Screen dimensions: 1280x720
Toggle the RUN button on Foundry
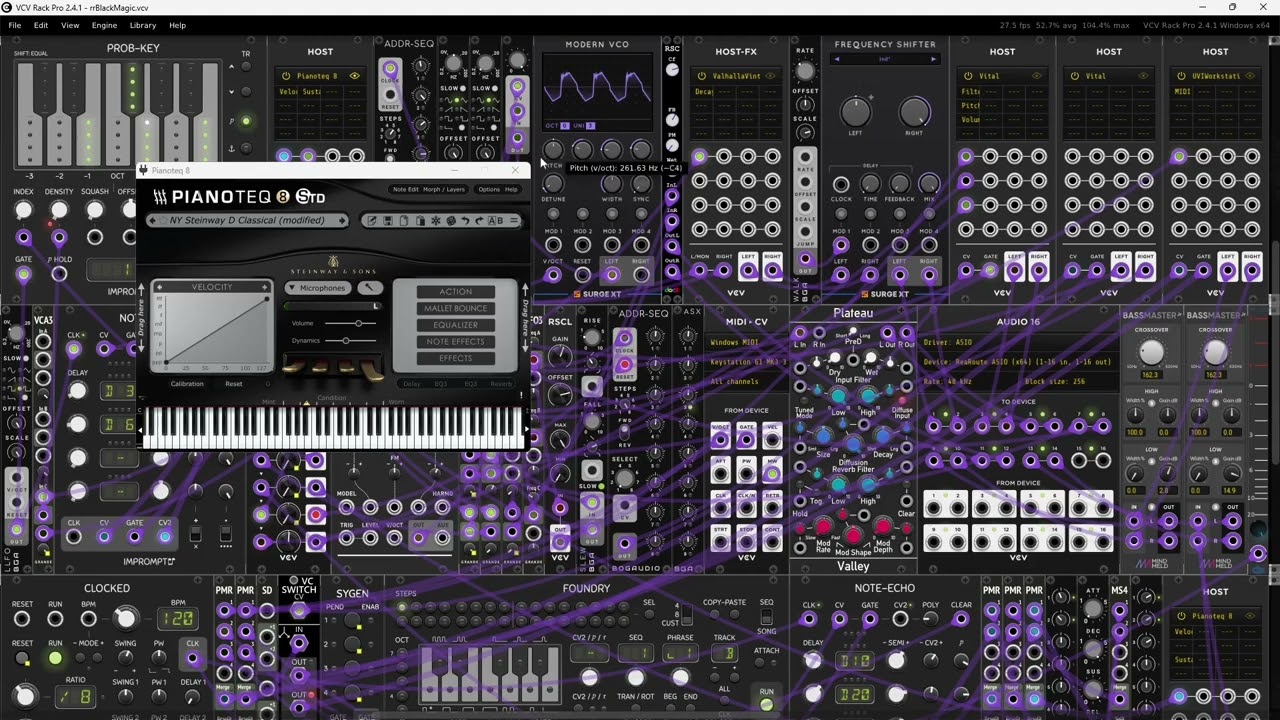766,705
